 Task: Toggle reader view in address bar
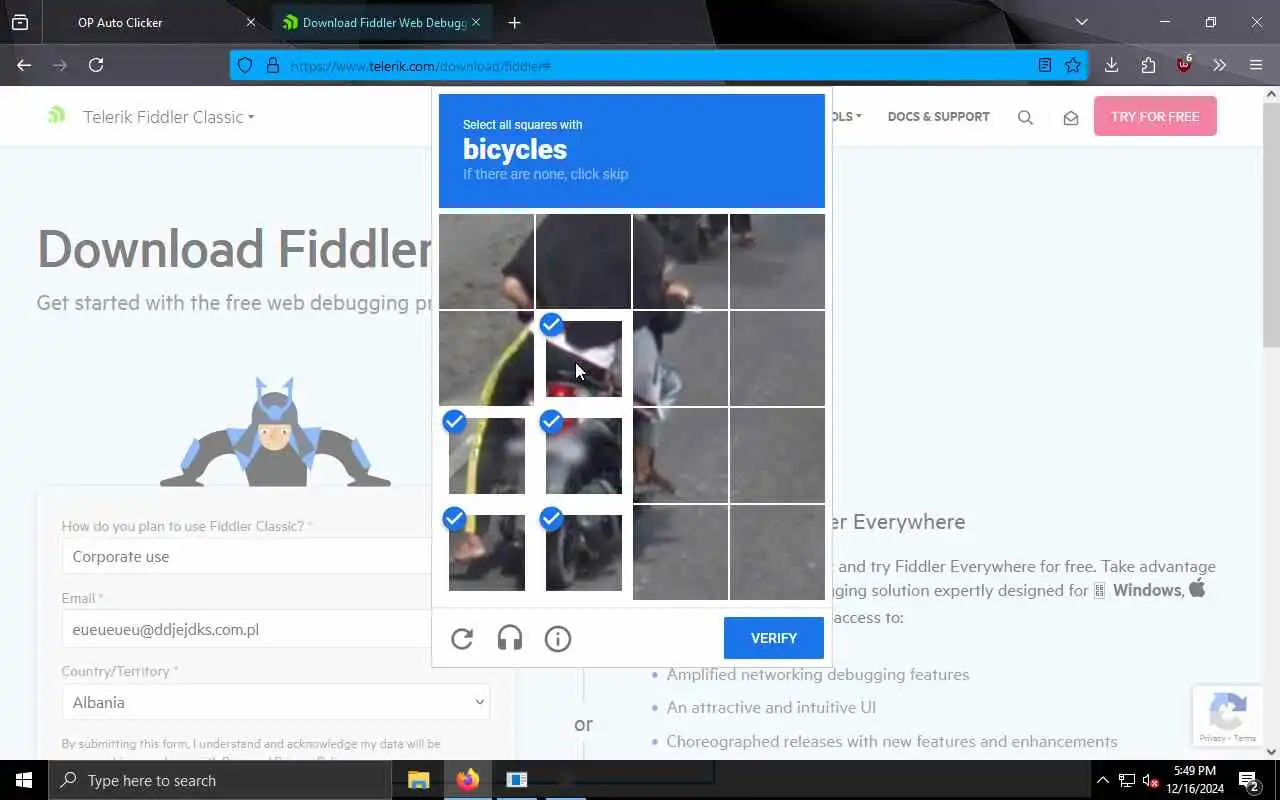[1045, 65]
